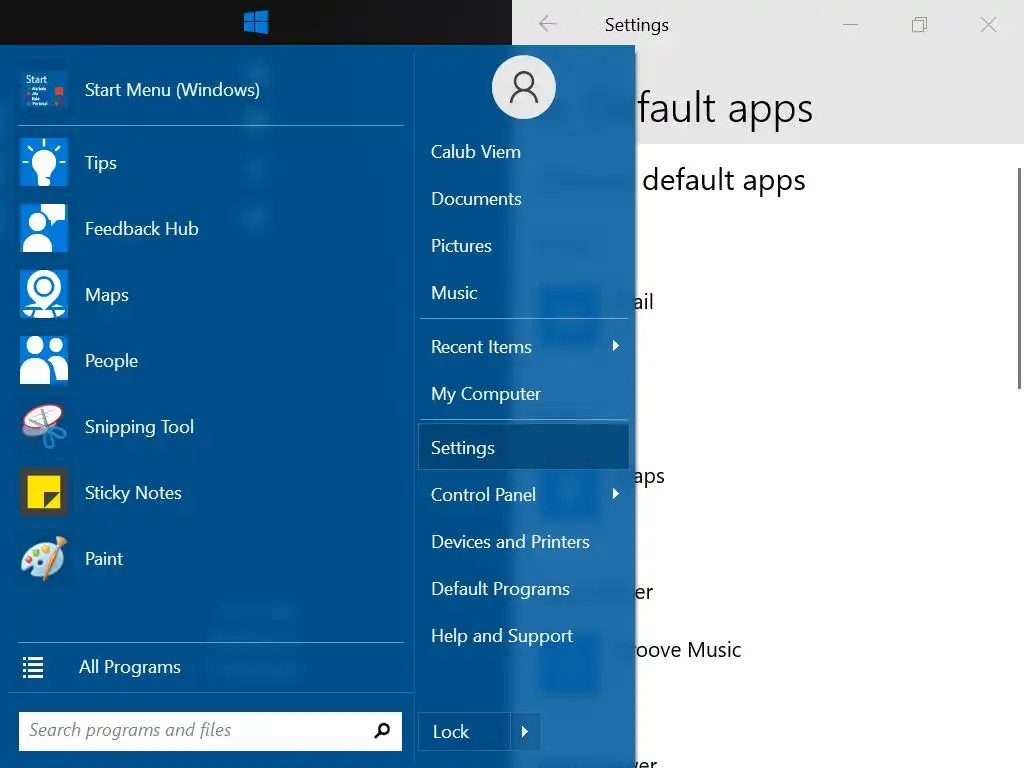Expand the Control Panel submenu arrow
1024x768 pixels.
tap(615, 494)
